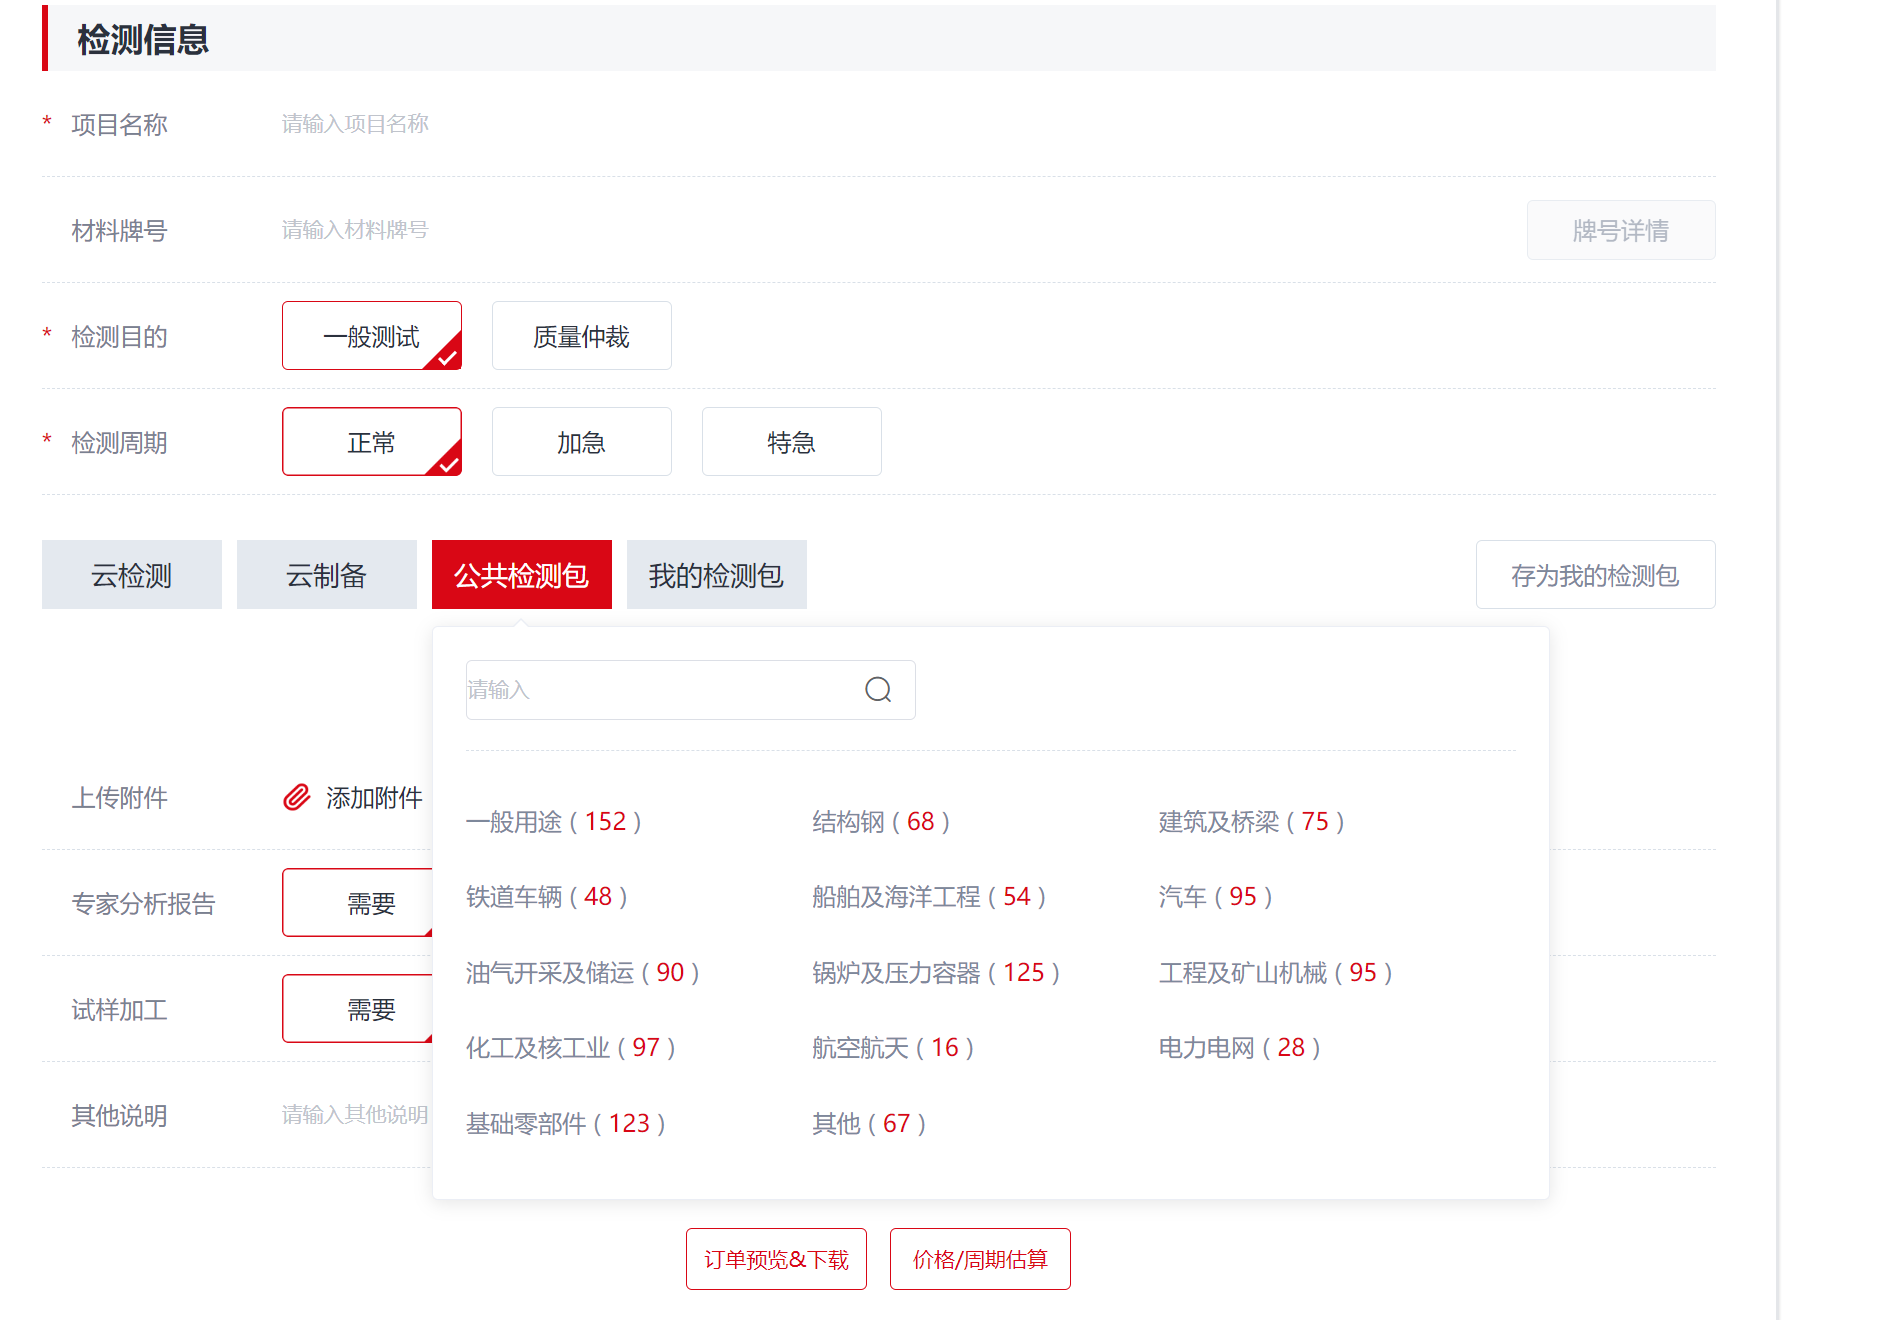Open the 电力电网 (28) category
This screenshot has height=1320, width=1887.
click(x=1240, y=1048)
